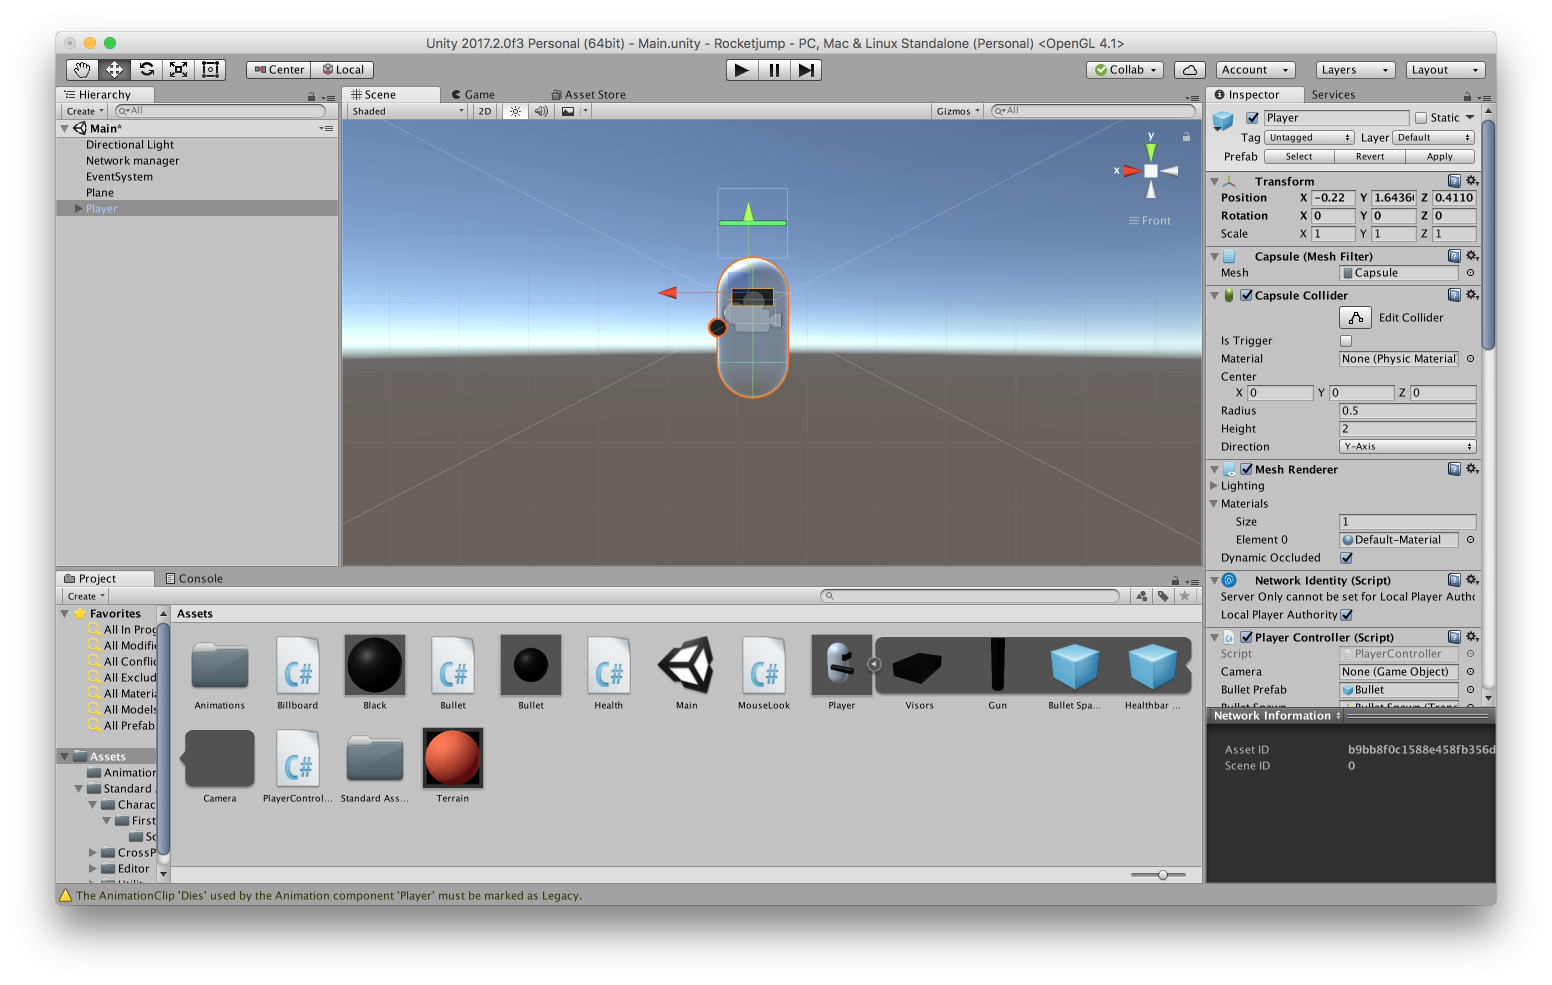The image size is (1552, 985).
Task: Select the Black material asset
Action: [375, 673]
